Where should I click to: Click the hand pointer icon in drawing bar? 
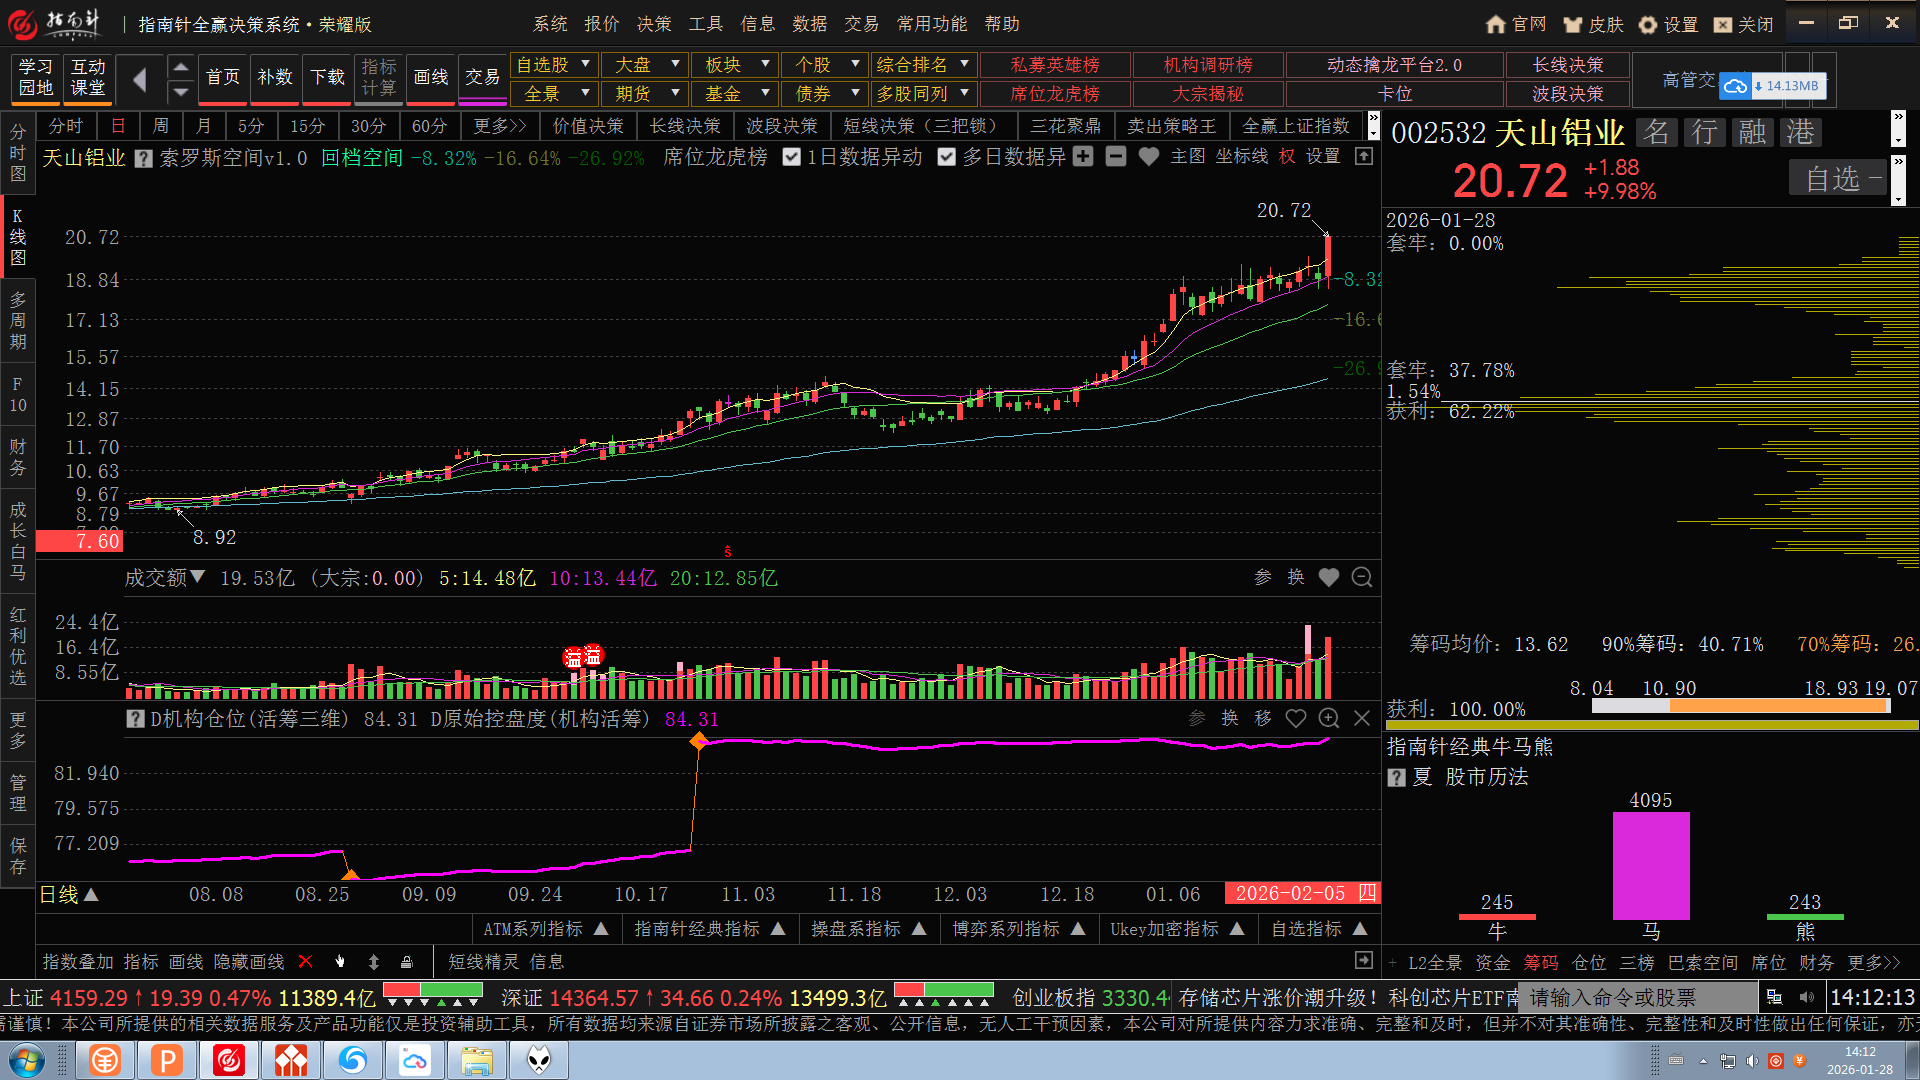(x=340, y=961)
